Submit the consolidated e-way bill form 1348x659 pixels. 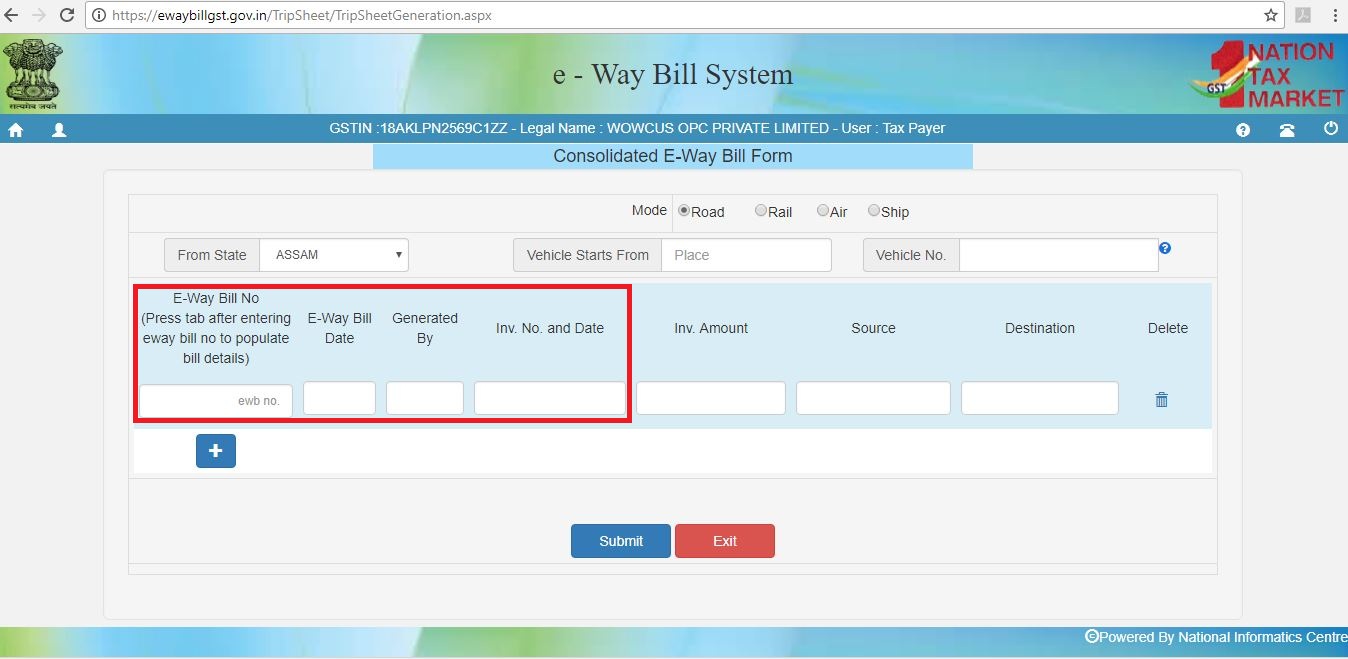[x=620, y=540]
